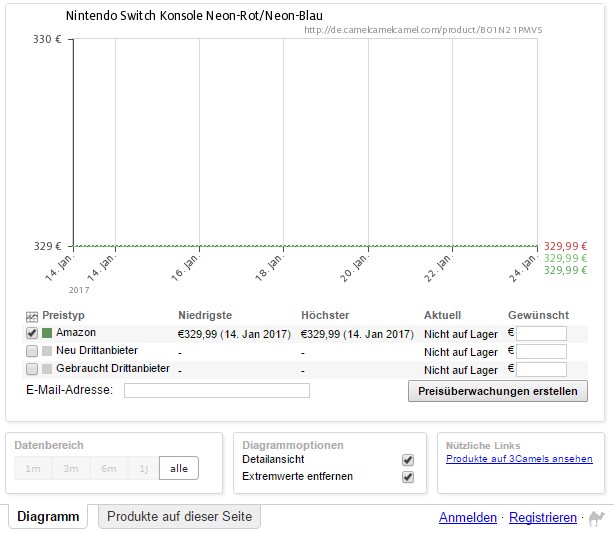This screenshot has height=533, width=614.
Task: Open the Anmelden link
Action: click(468, 518)
